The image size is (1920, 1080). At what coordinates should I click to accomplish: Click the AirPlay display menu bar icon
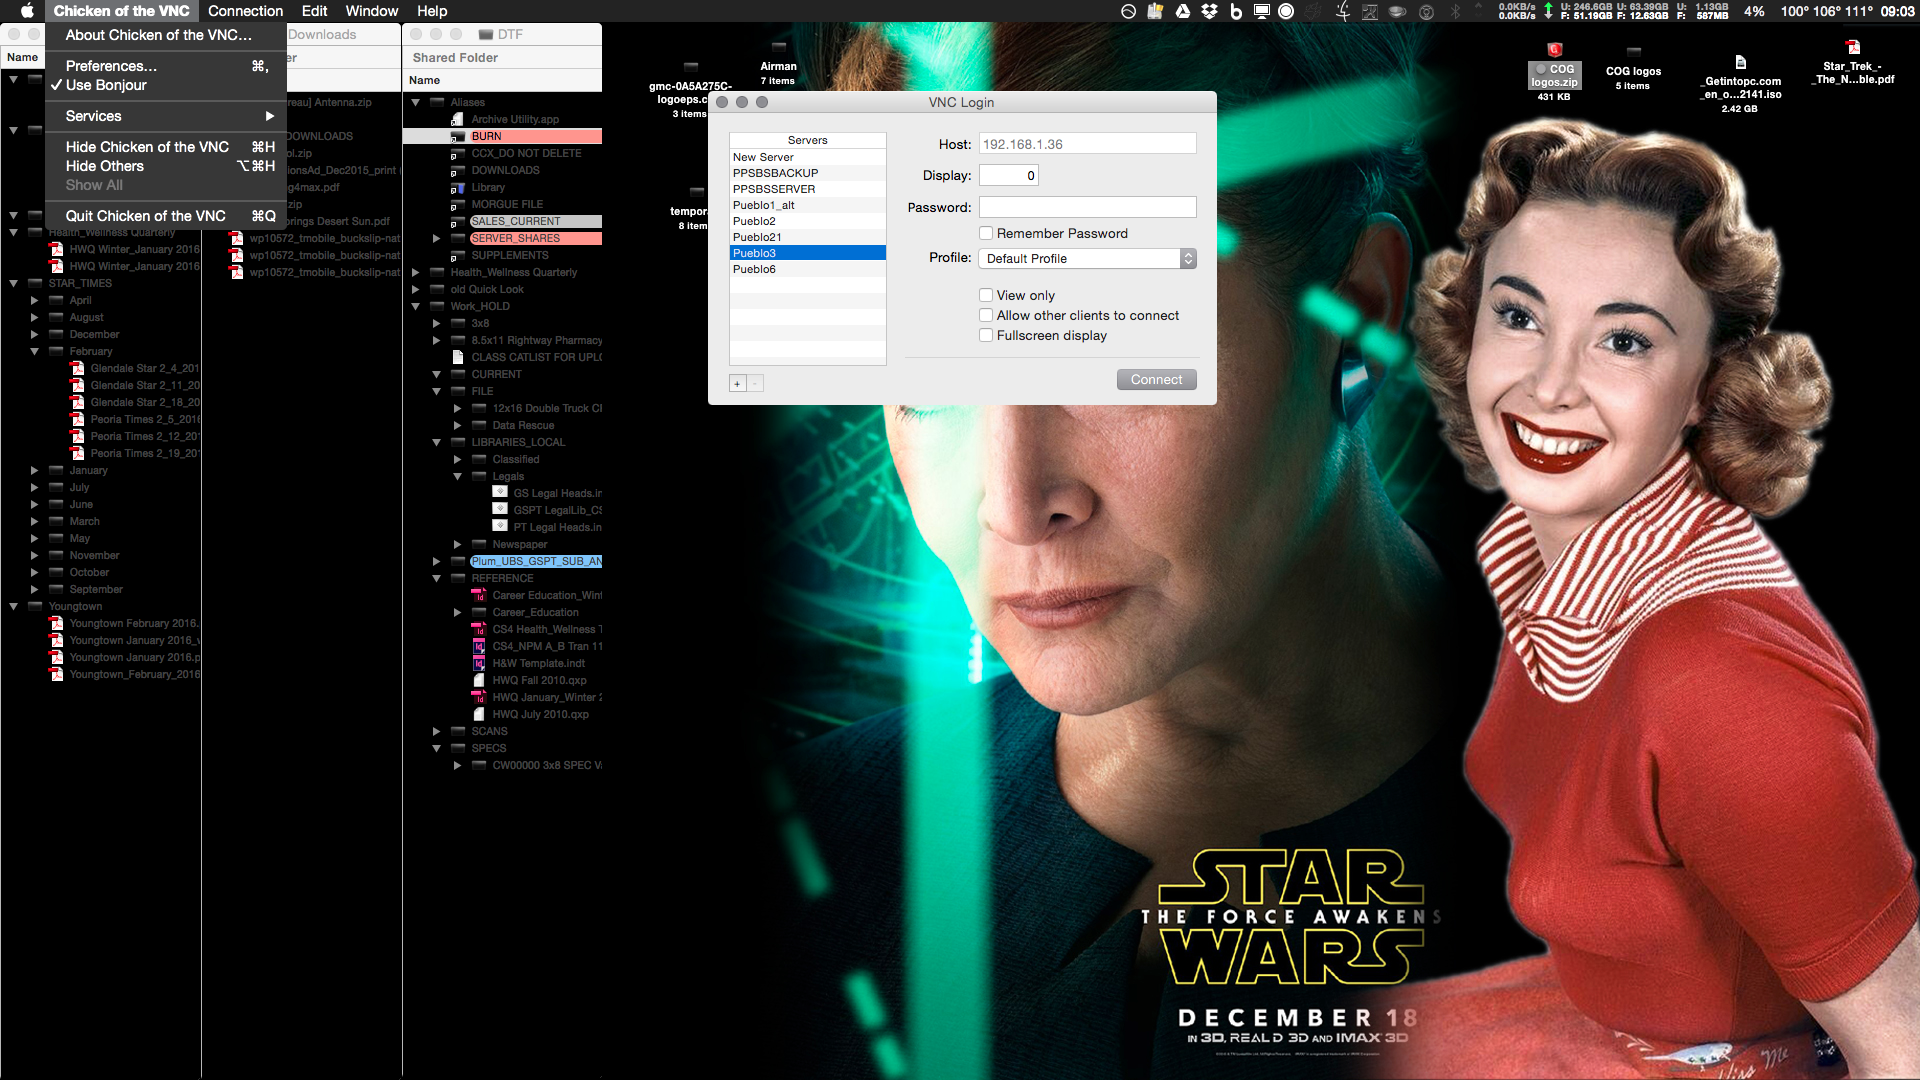(x=1262, y=11)
